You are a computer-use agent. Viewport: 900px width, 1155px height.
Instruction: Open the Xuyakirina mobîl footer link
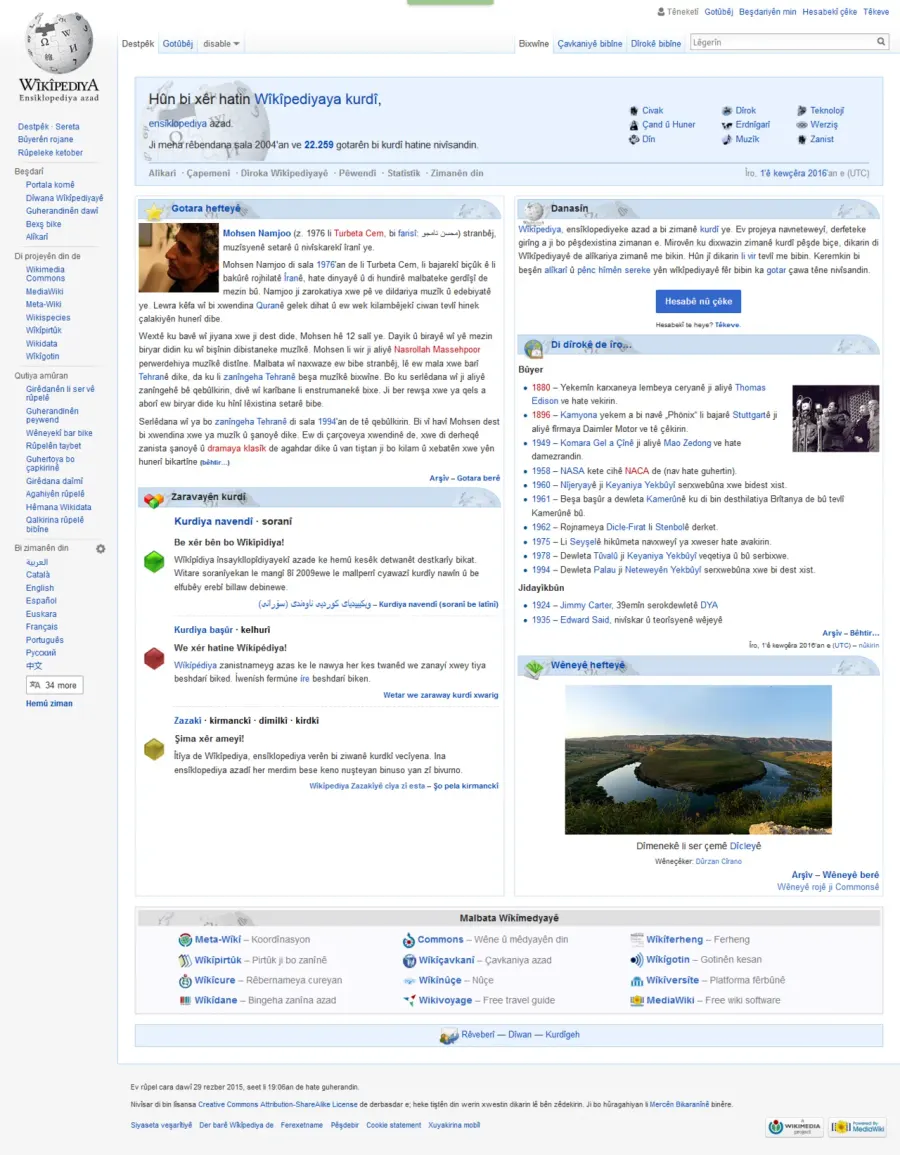click(x=454, y=1126)
